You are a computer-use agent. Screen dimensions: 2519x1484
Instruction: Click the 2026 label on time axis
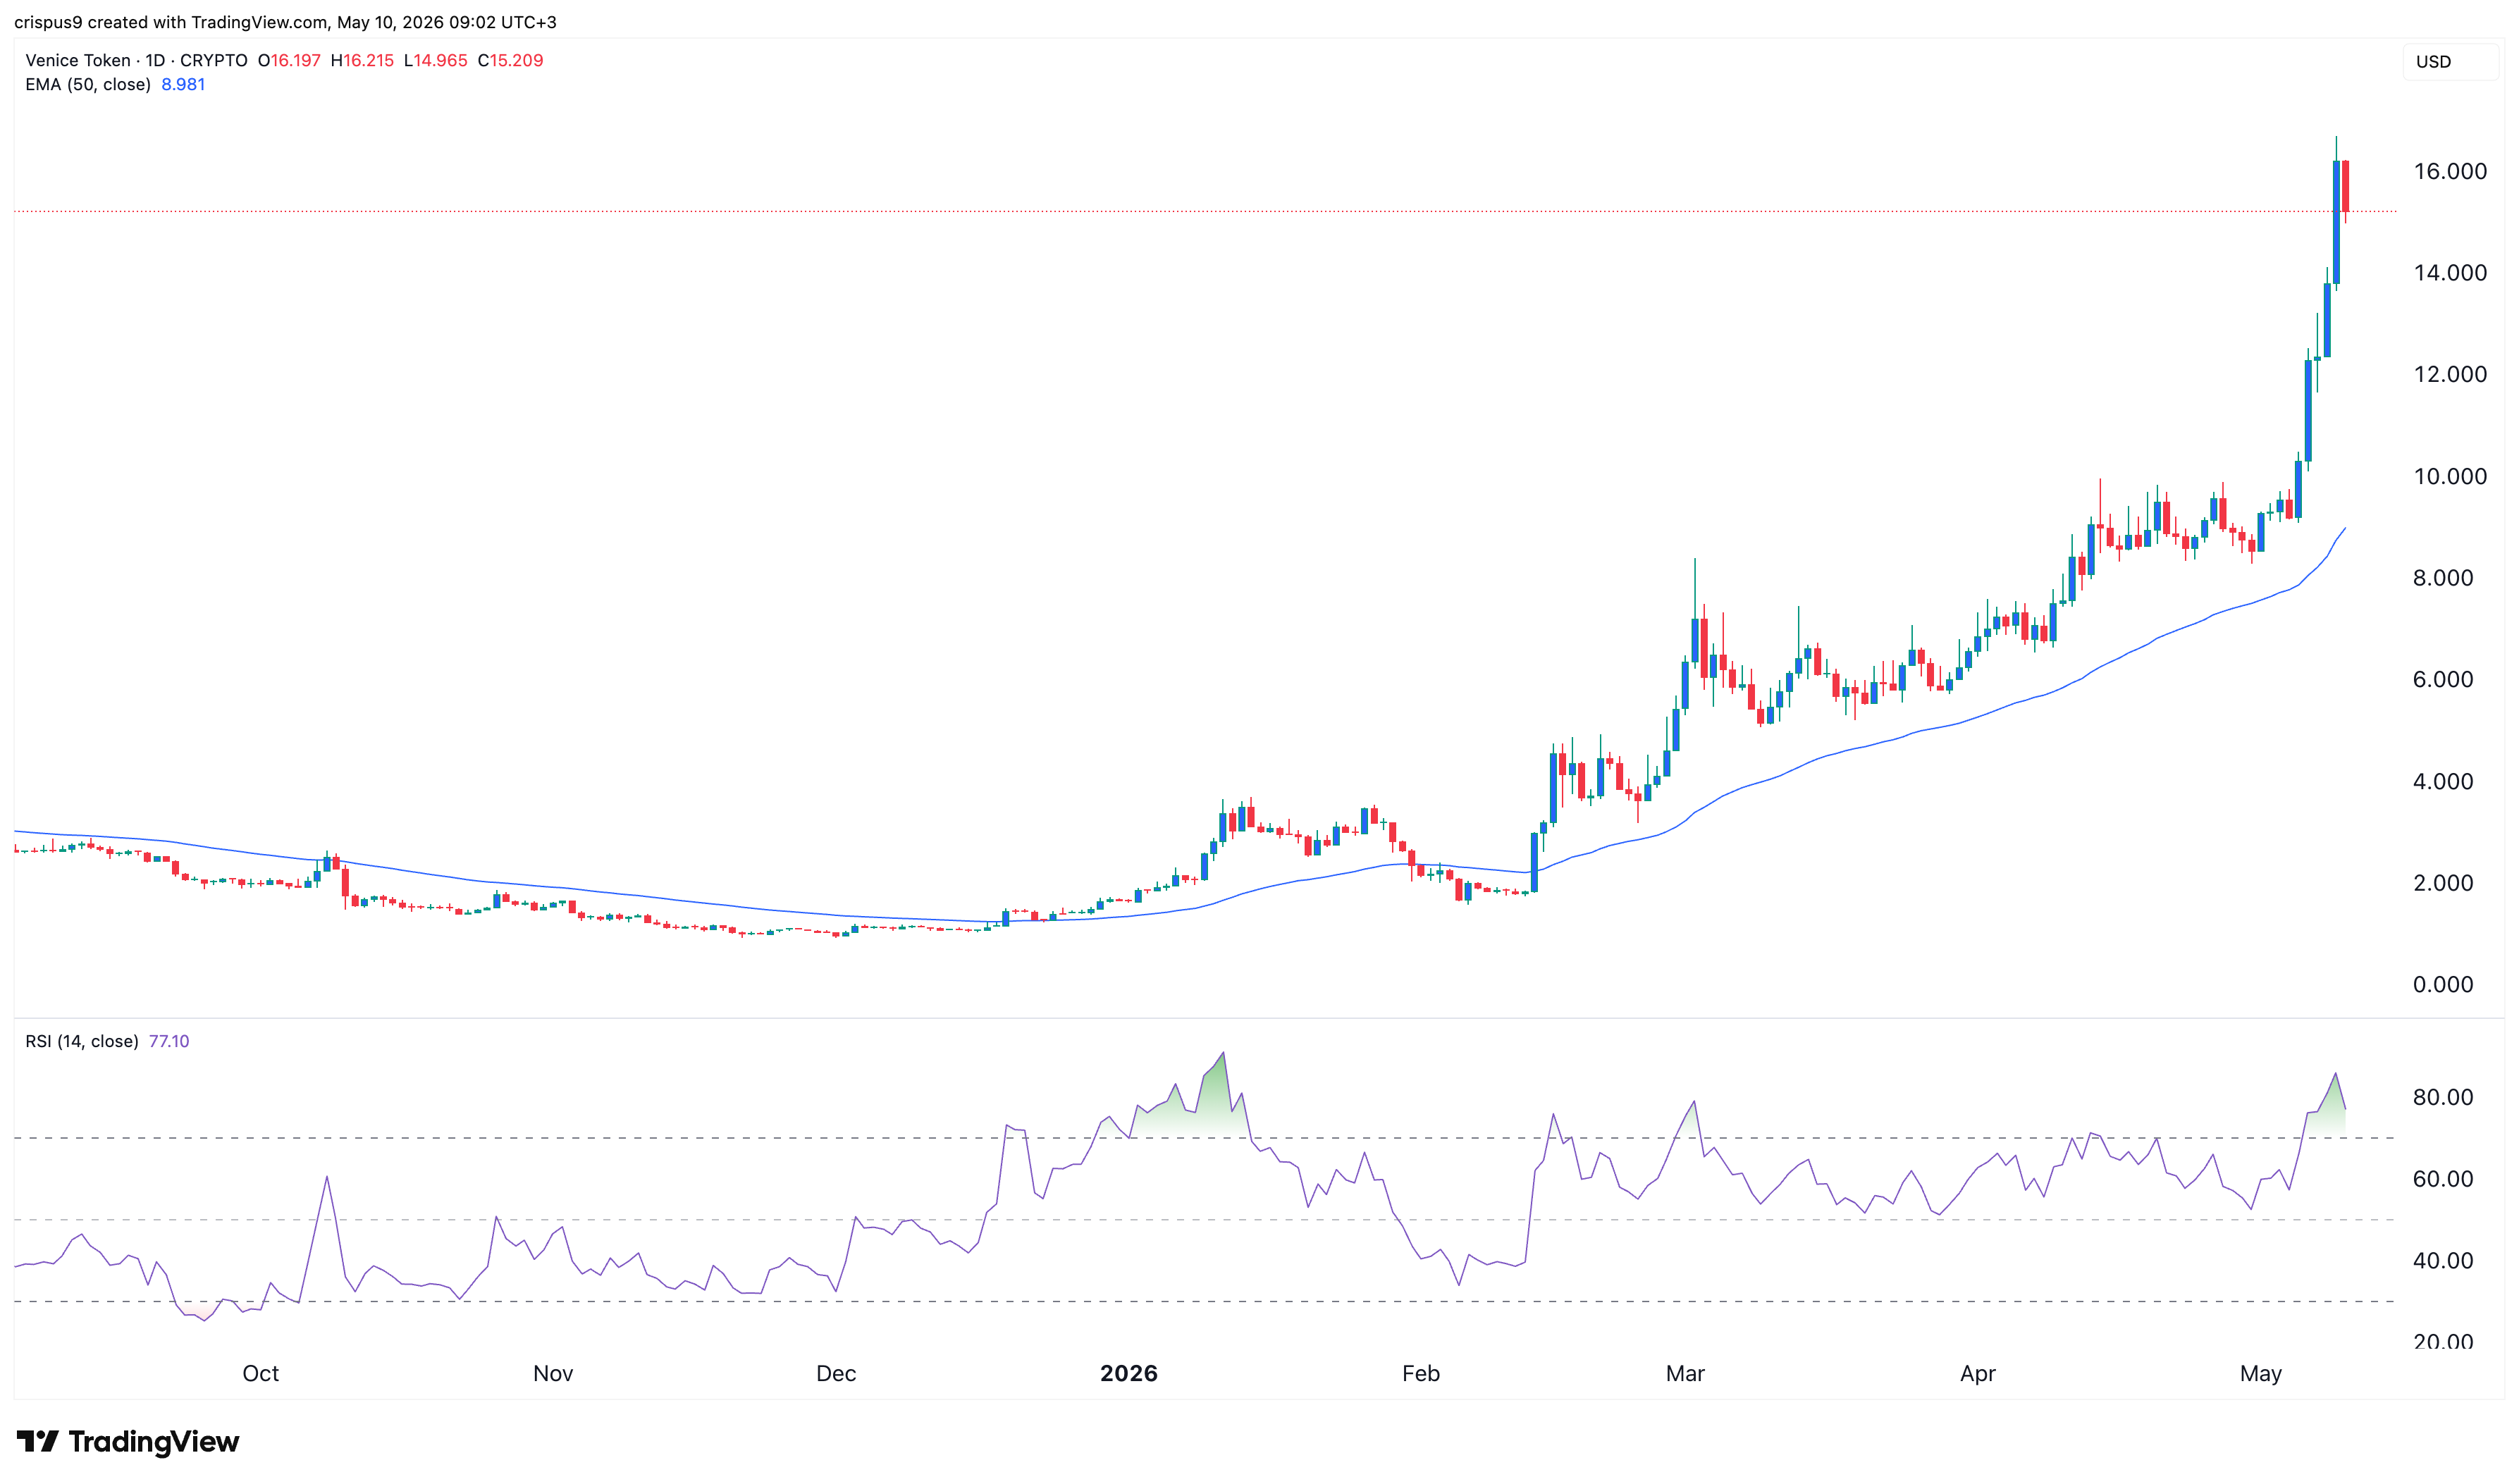coord(1129,1373)
